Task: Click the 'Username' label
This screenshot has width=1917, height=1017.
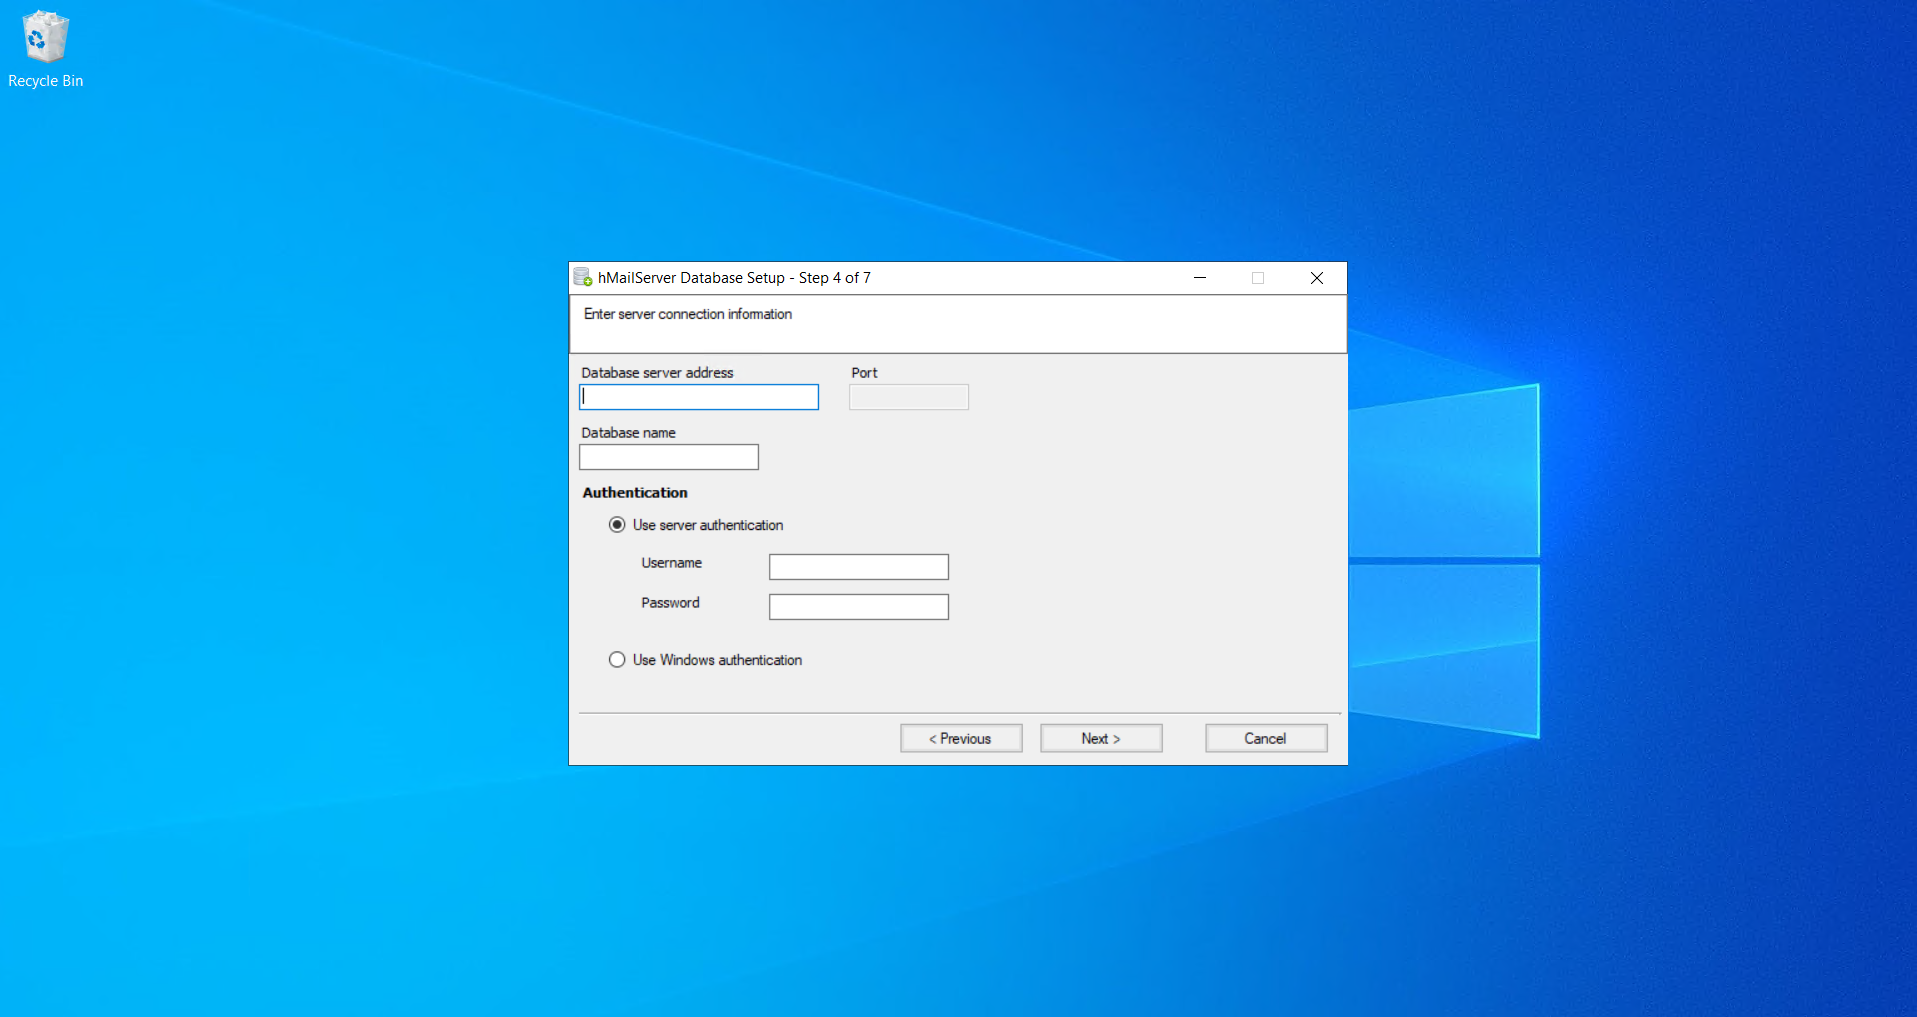Action: pyautogui.click(x=671, y=563)
